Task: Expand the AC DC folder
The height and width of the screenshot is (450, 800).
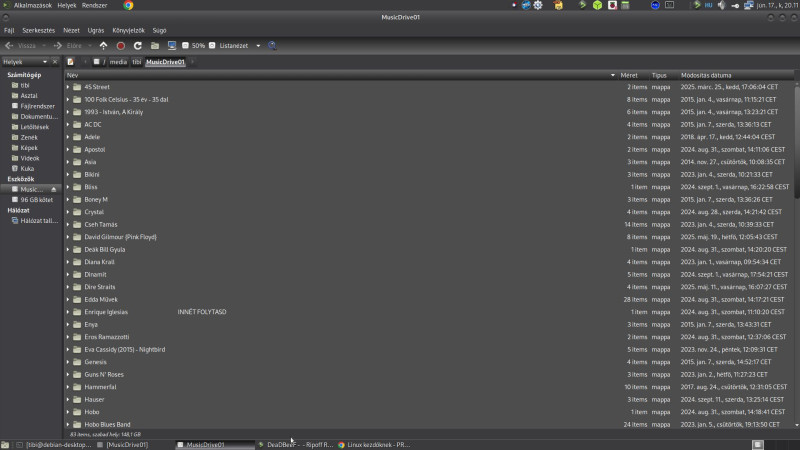Action: click(68, 124)
